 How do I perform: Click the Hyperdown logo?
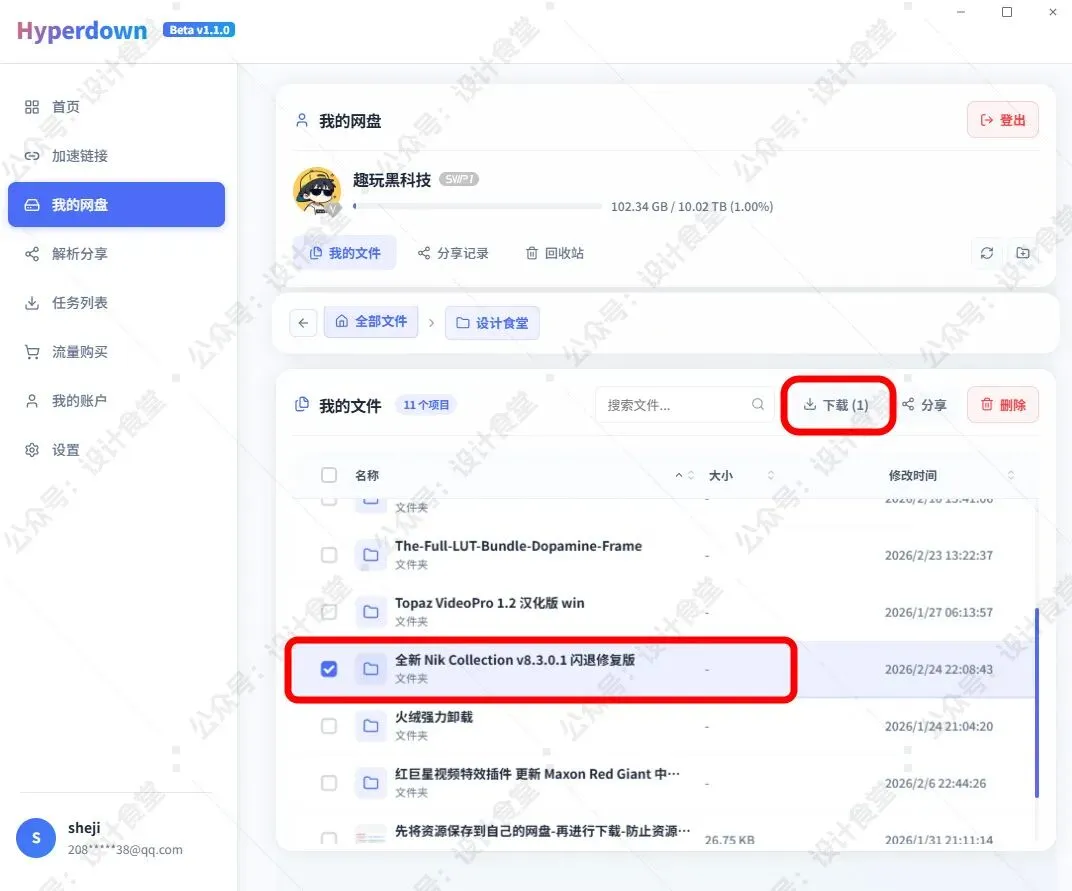pyautogui.click(x=82, y=31)
